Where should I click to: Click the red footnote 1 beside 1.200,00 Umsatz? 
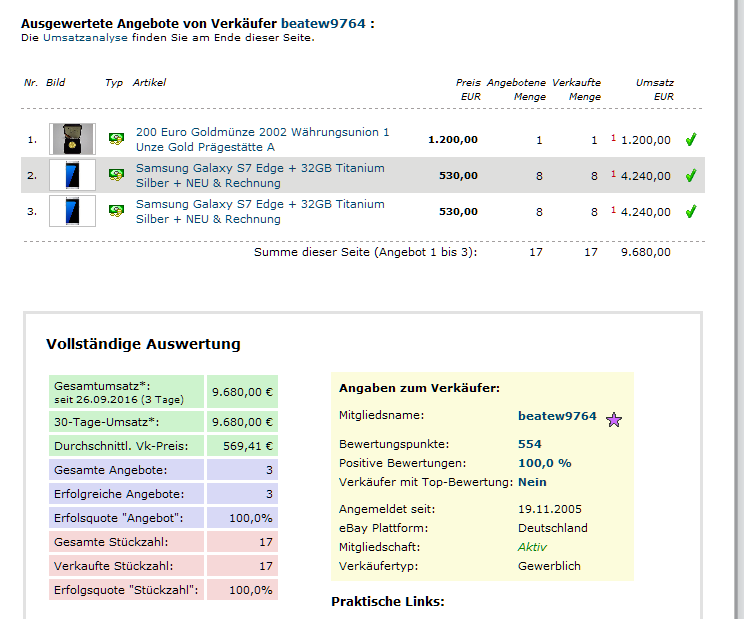[613, 138]
